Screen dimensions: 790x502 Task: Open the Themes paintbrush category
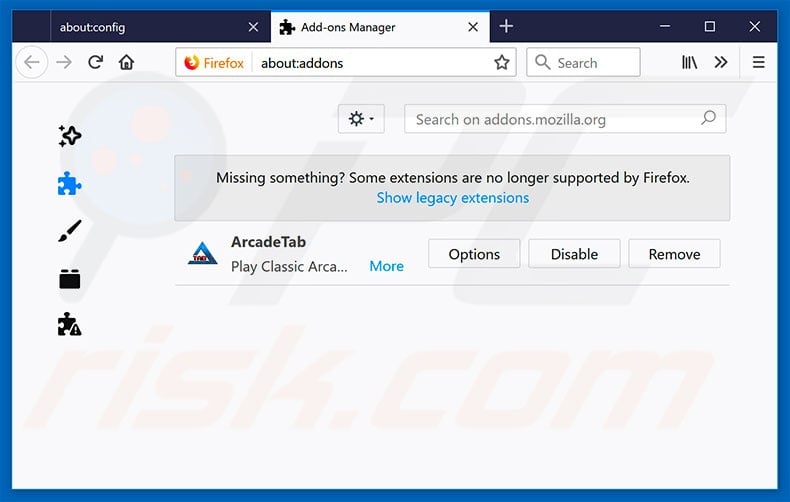click(x=70, y=231)
